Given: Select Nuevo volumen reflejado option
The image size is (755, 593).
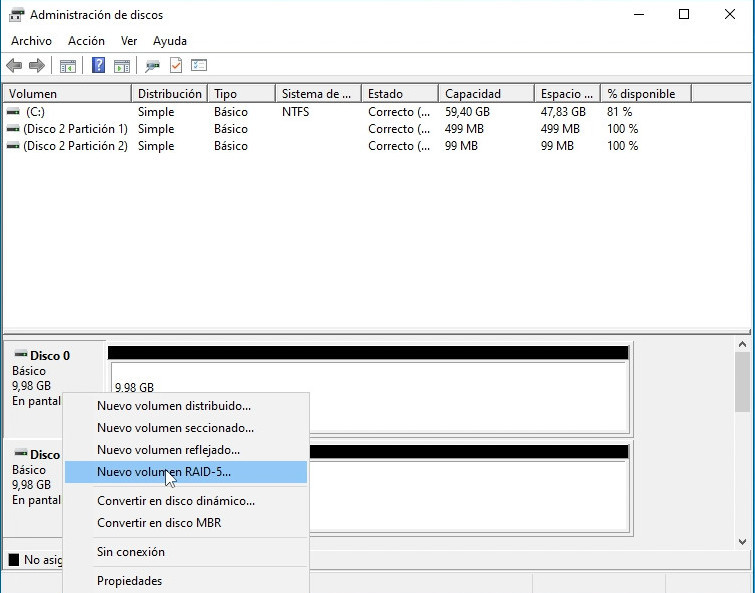Looking at the screenshot, I should 168,450.
